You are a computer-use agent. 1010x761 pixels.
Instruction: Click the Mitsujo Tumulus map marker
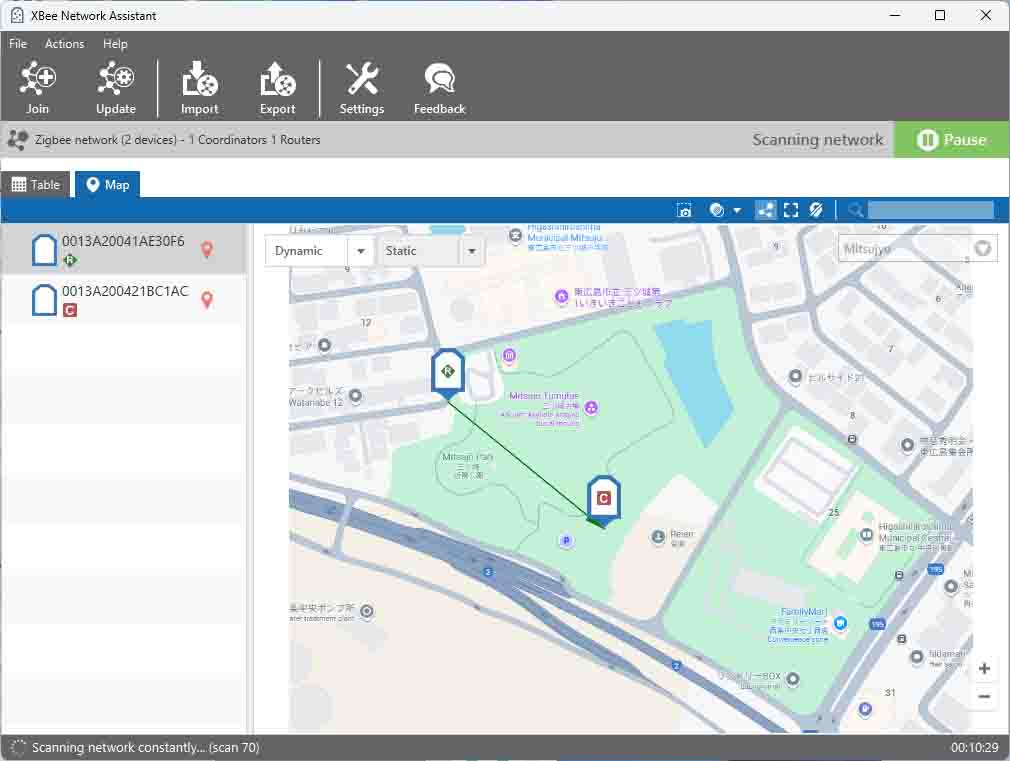591,407
